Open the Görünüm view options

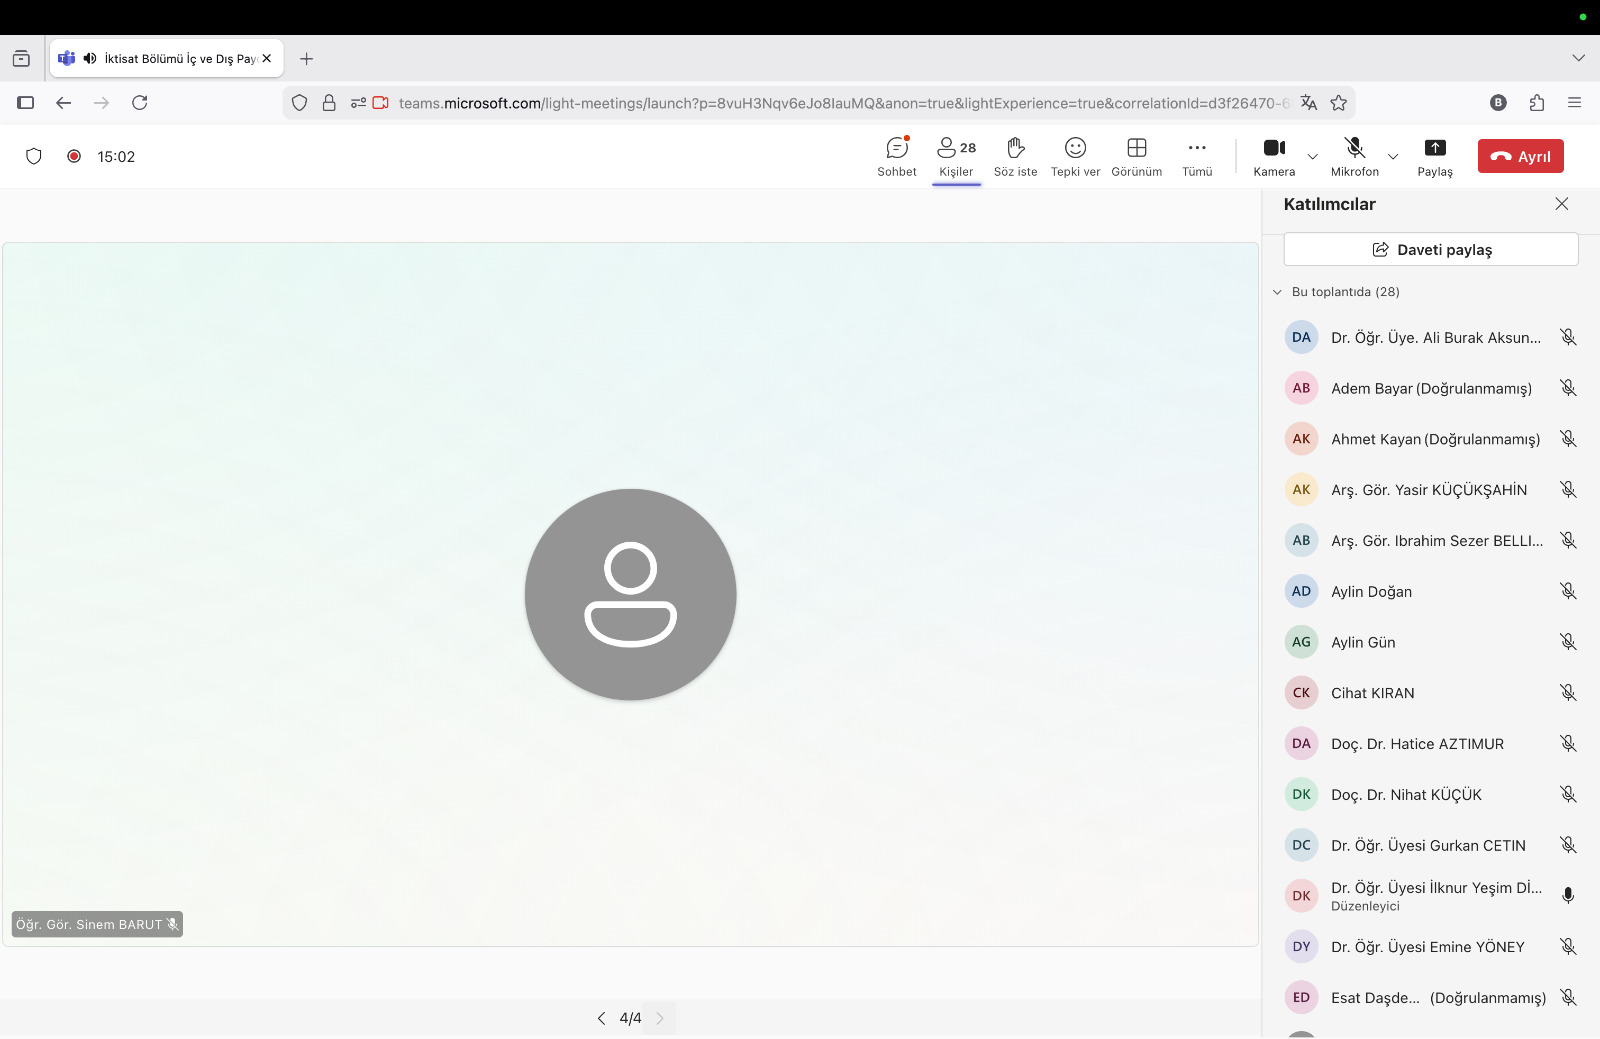click(x=1136, y=156)
